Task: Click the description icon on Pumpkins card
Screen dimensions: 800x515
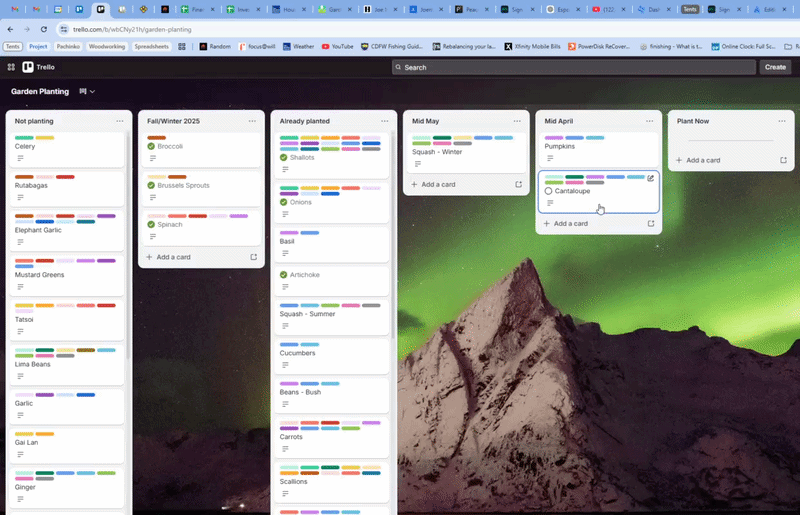Action: (x=550, y=158)
